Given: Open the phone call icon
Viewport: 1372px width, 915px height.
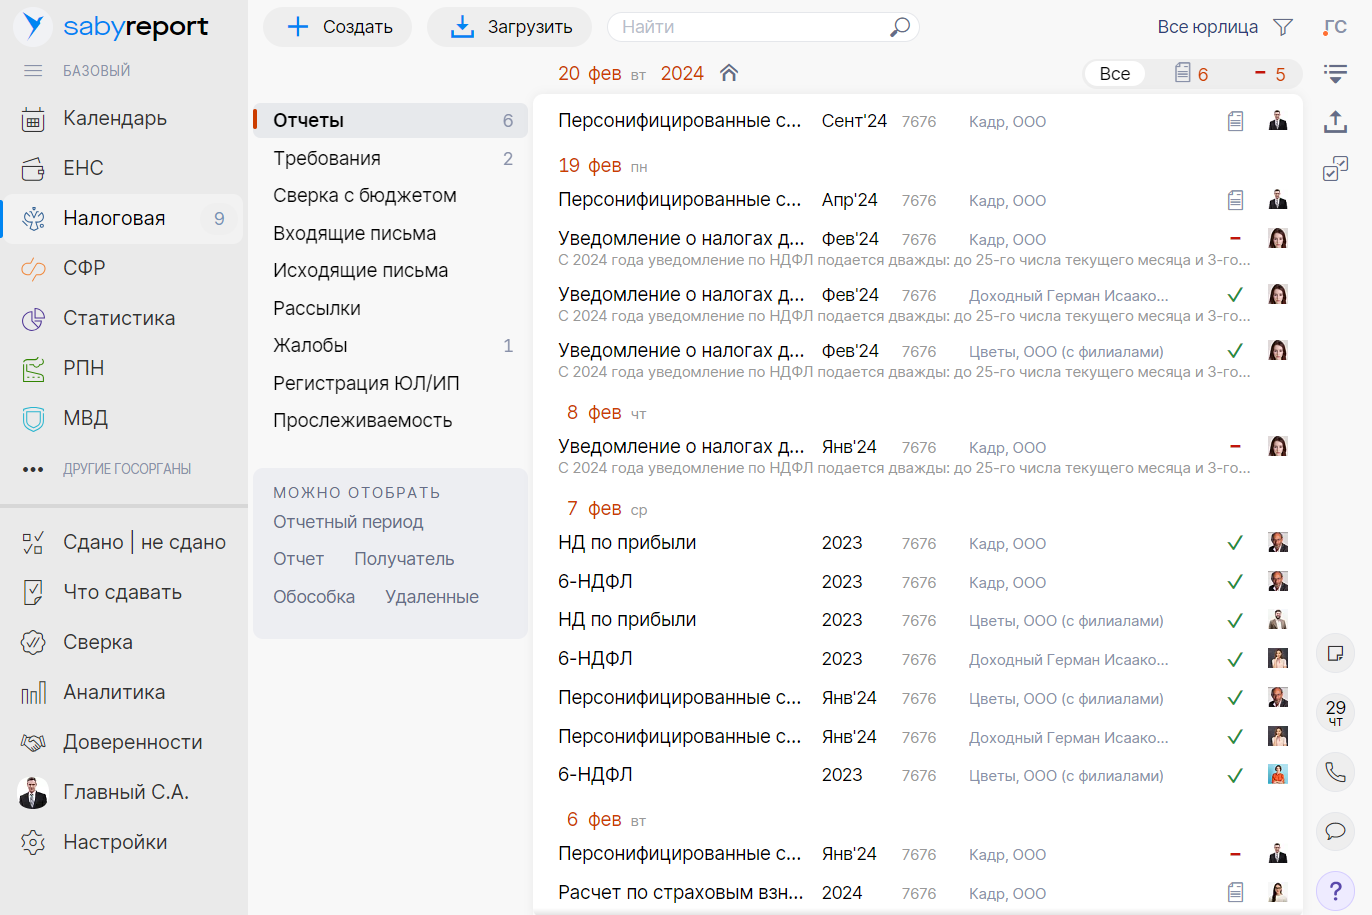Looking at the screenshot, I should [x=1335, y=772].
